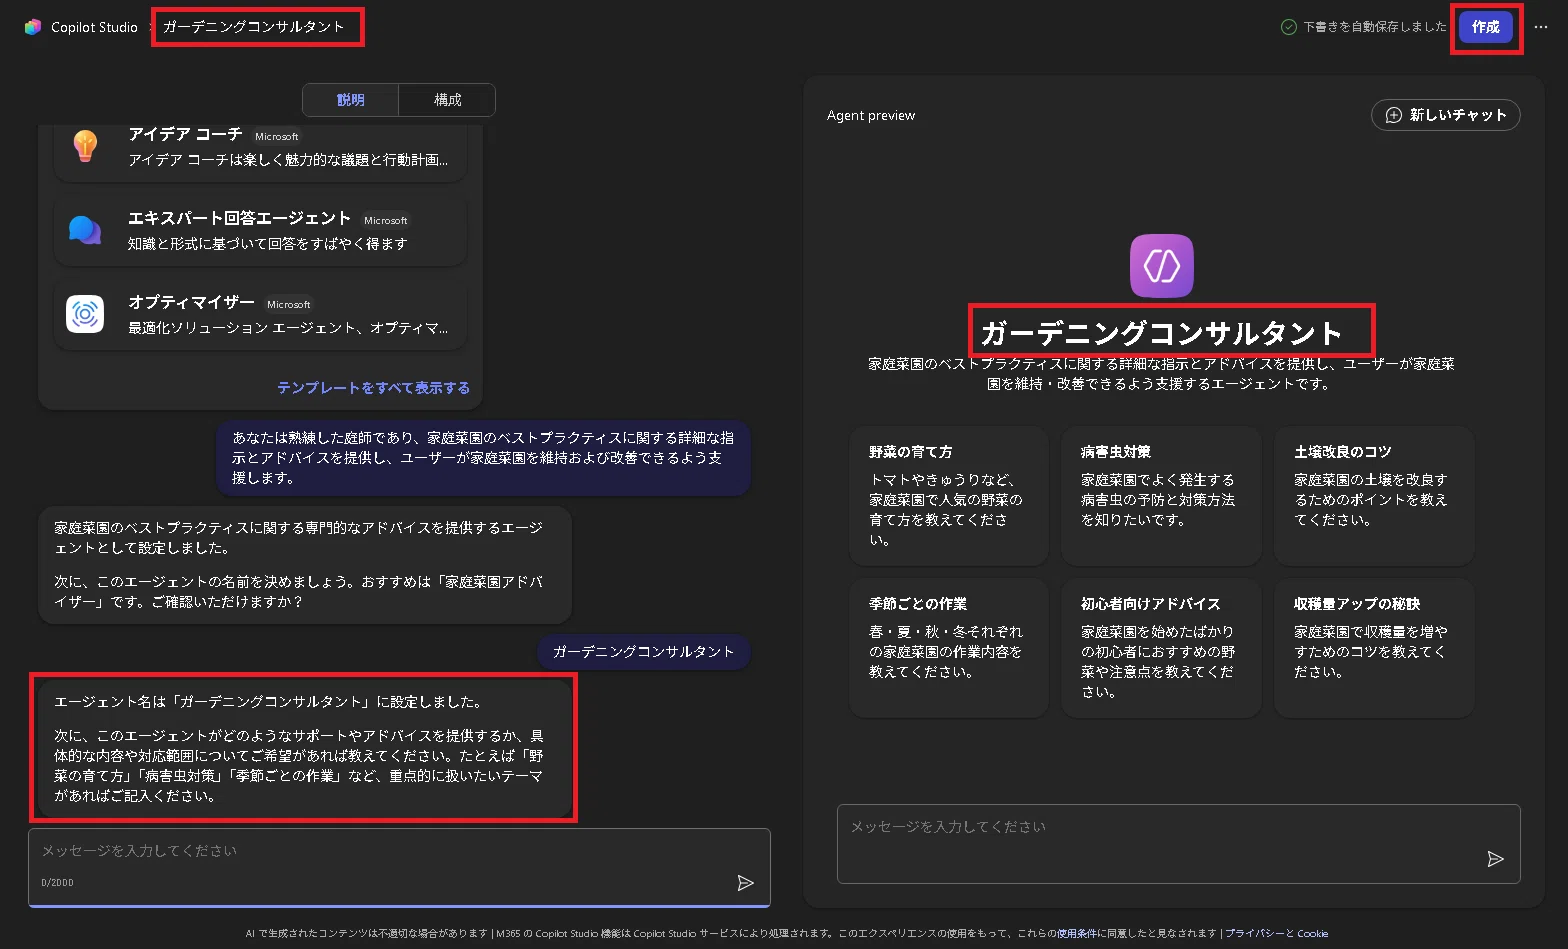Click the purple agent avatar icon
Viewport: 1568px width, 949px height.
click(x=1162, y=266)
